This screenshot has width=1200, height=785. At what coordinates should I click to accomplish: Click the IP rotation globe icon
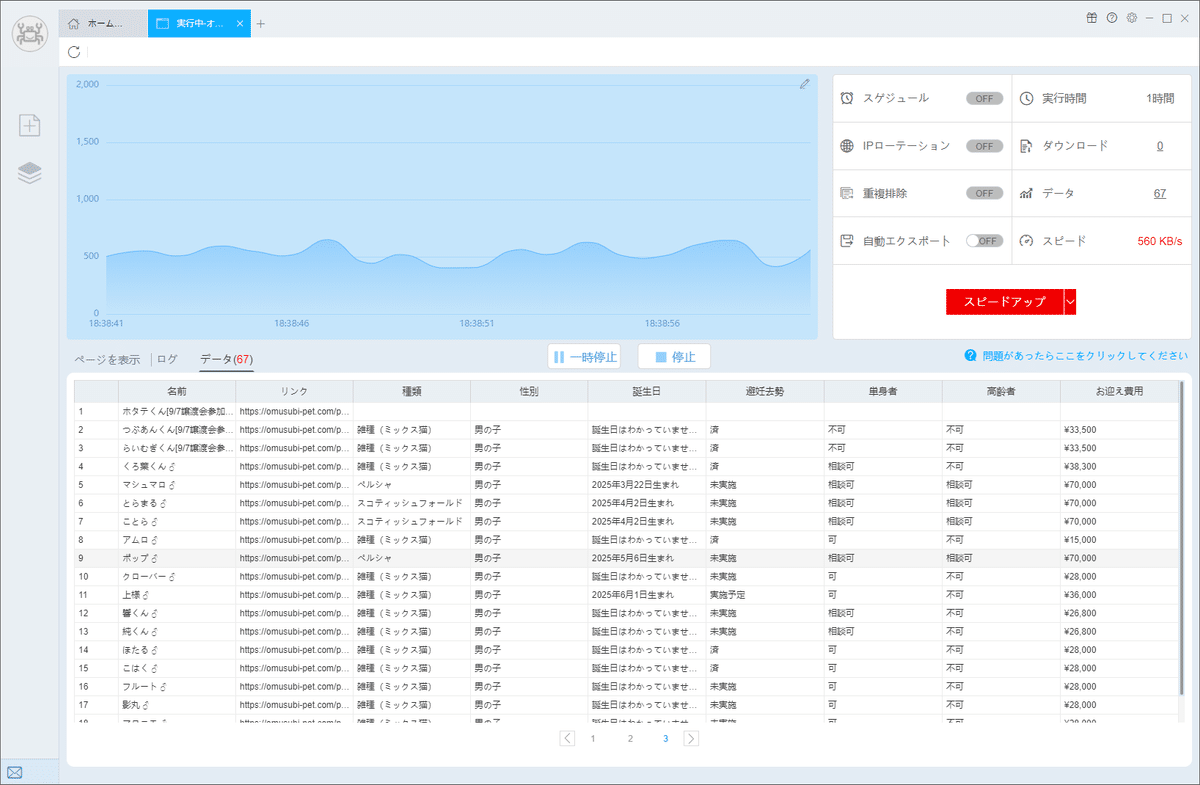[847, 146]
